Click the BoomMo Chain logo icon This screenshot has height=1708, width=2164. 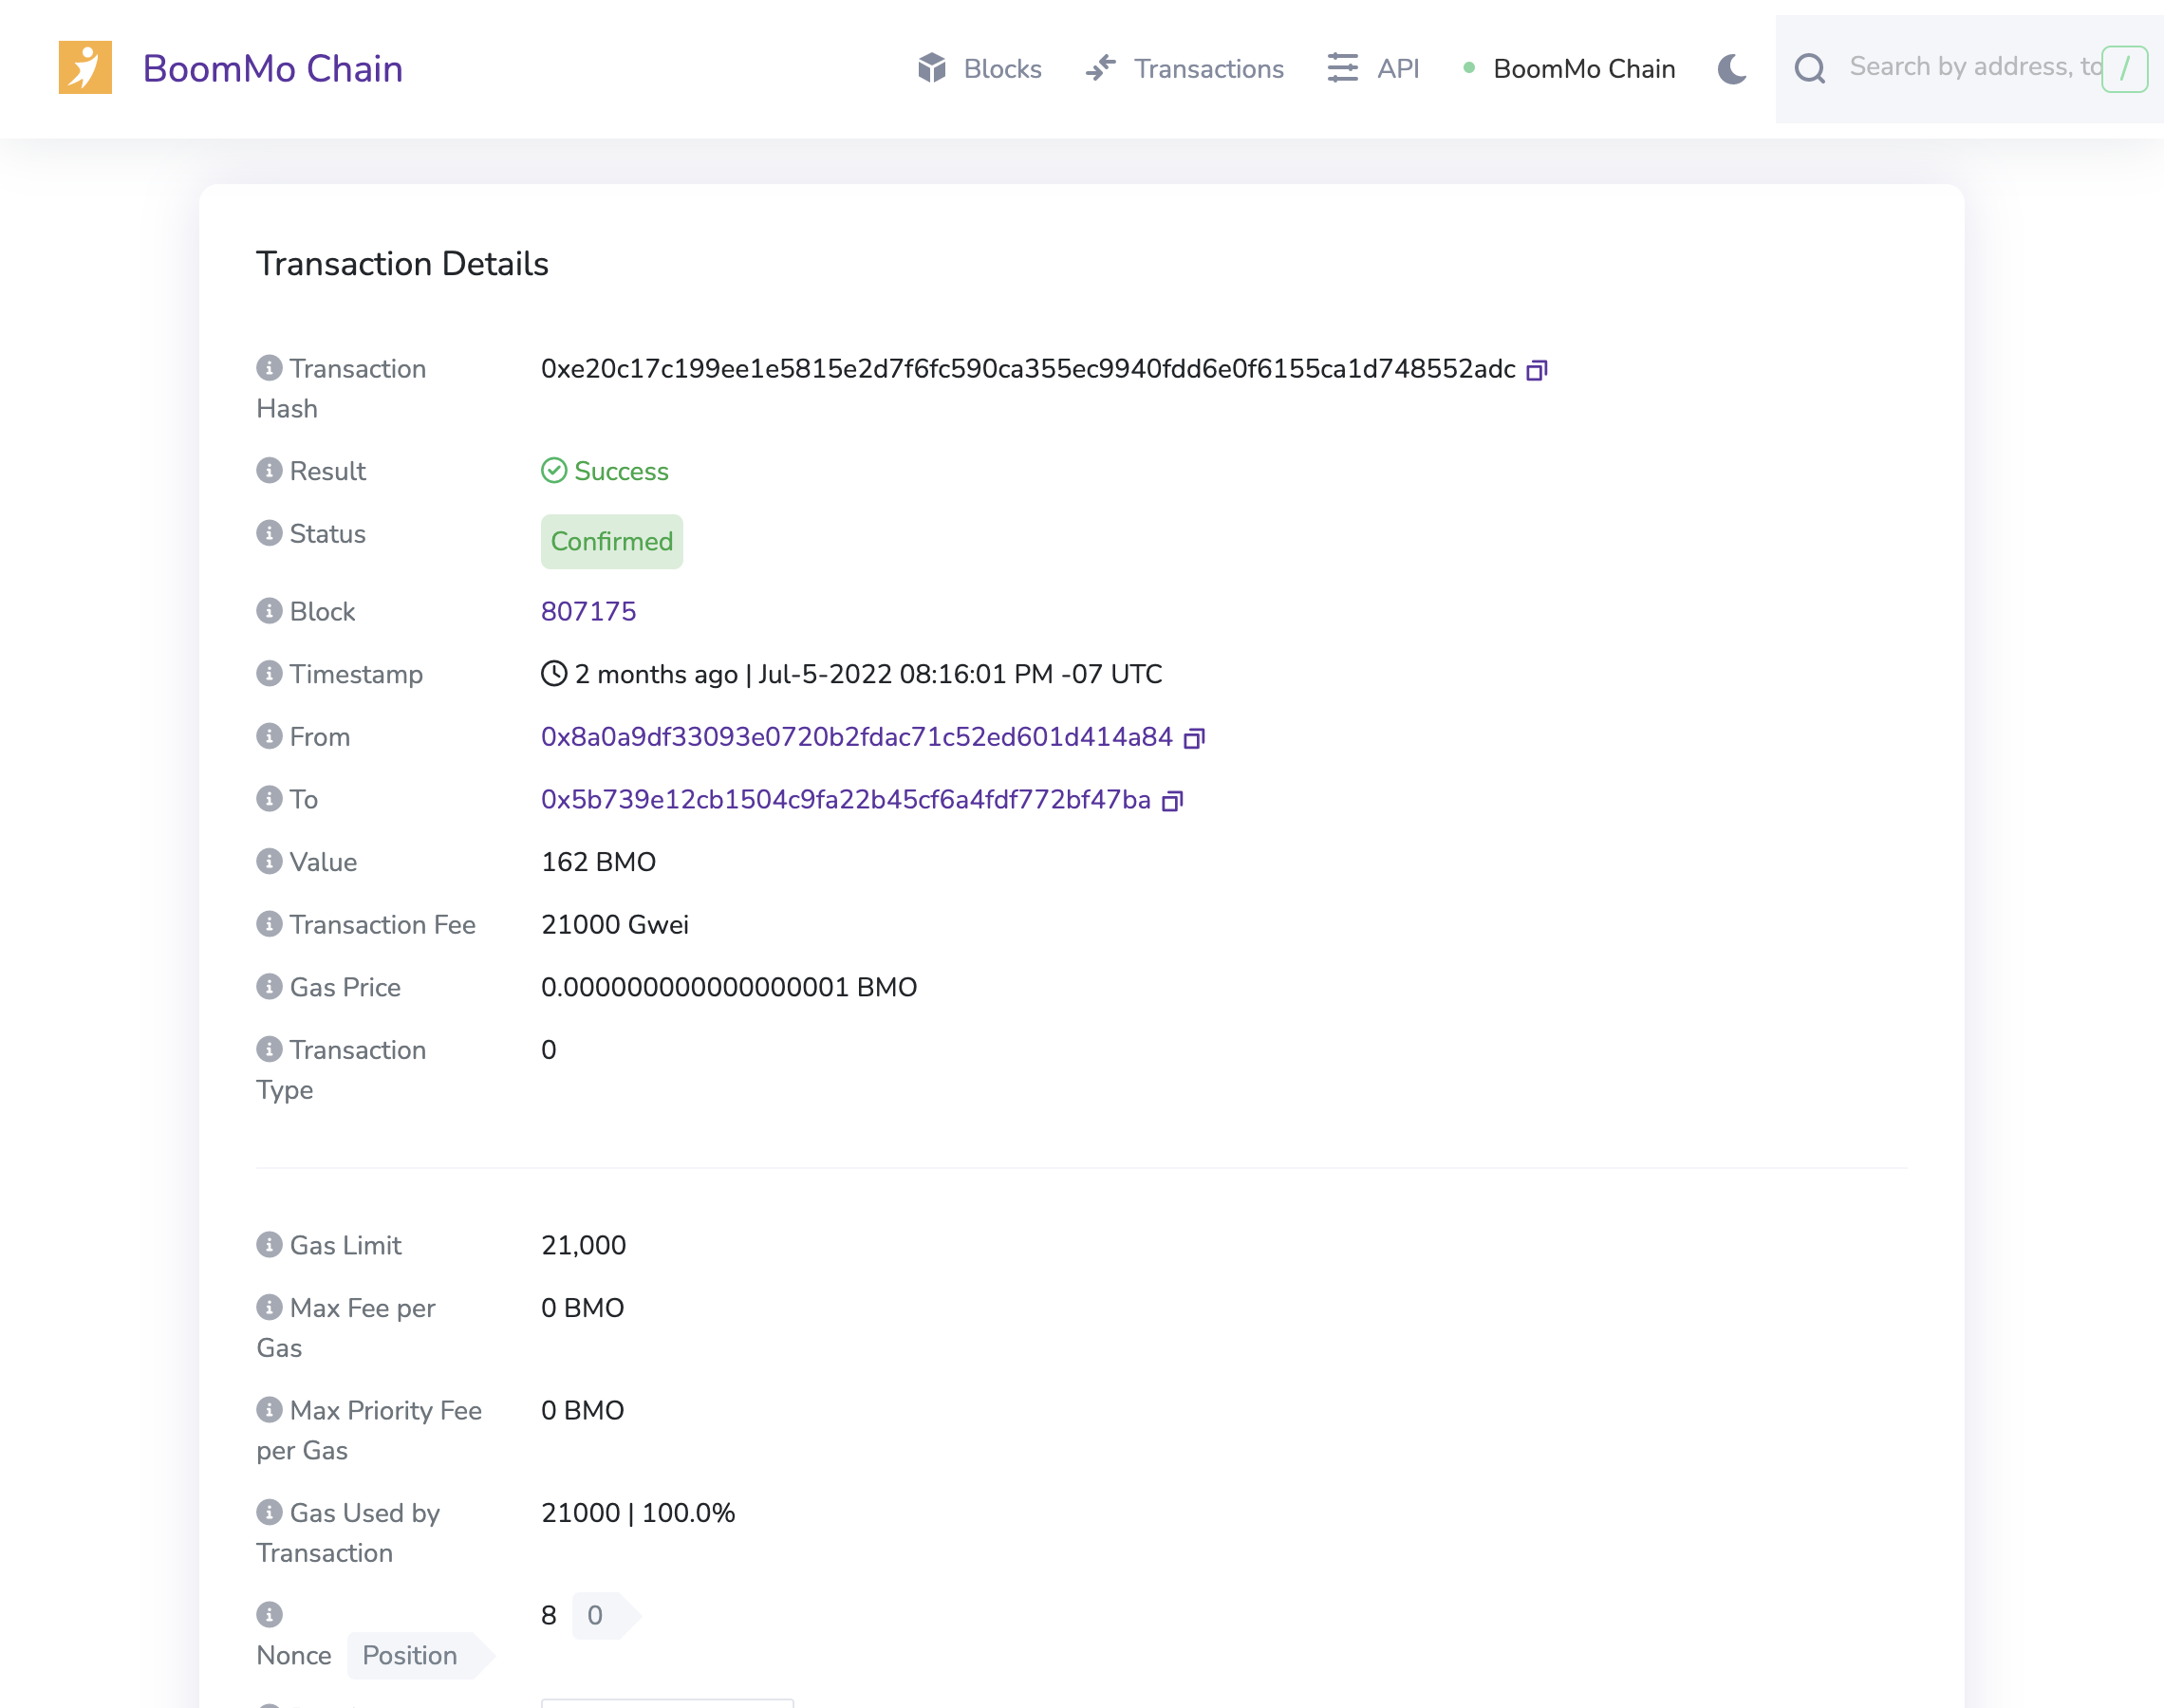click(x=85, y=68)
